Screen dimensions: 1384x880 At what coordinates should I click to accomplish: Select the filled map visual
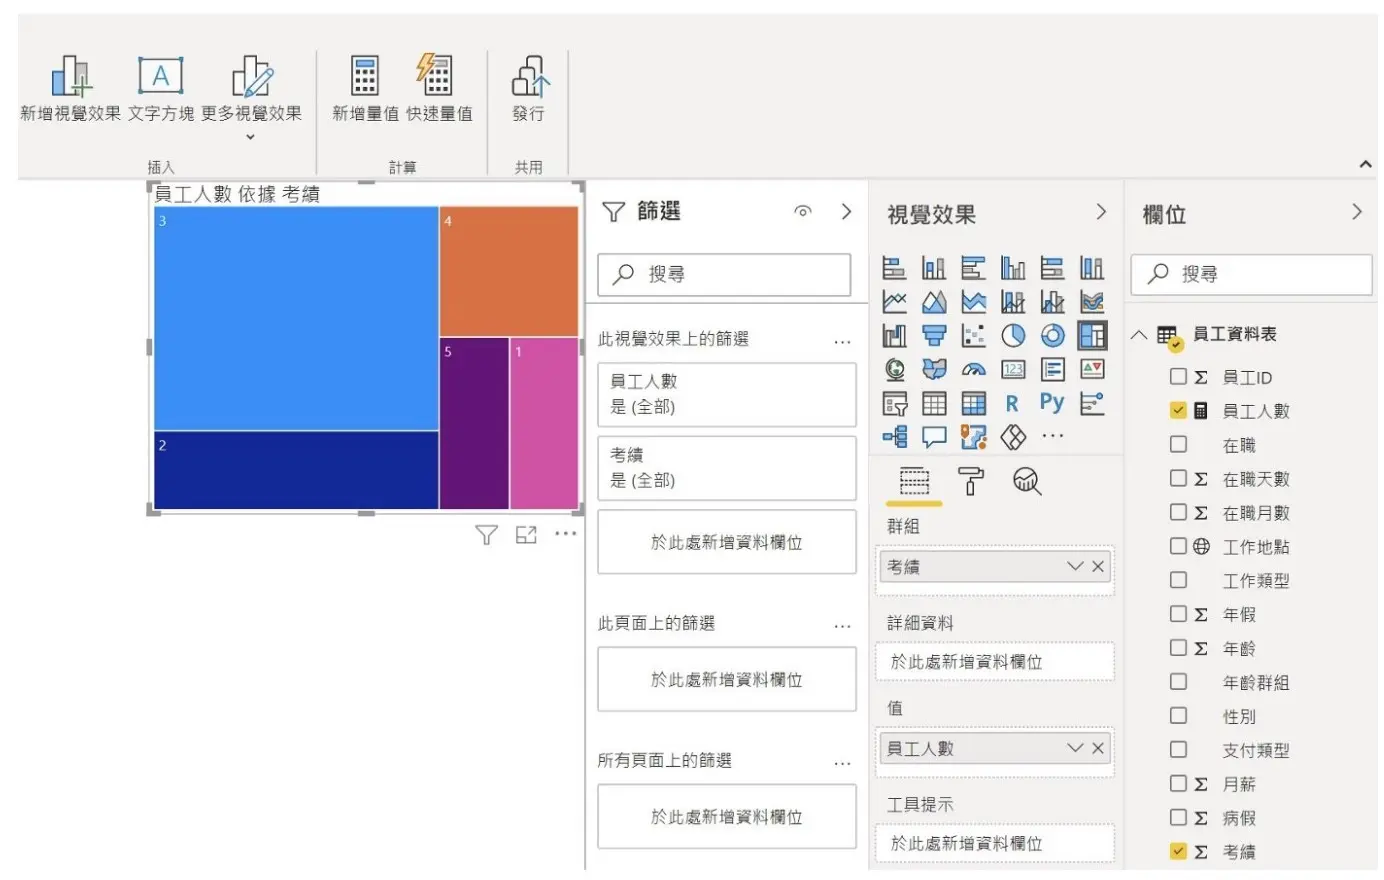[x=934, y=370]
